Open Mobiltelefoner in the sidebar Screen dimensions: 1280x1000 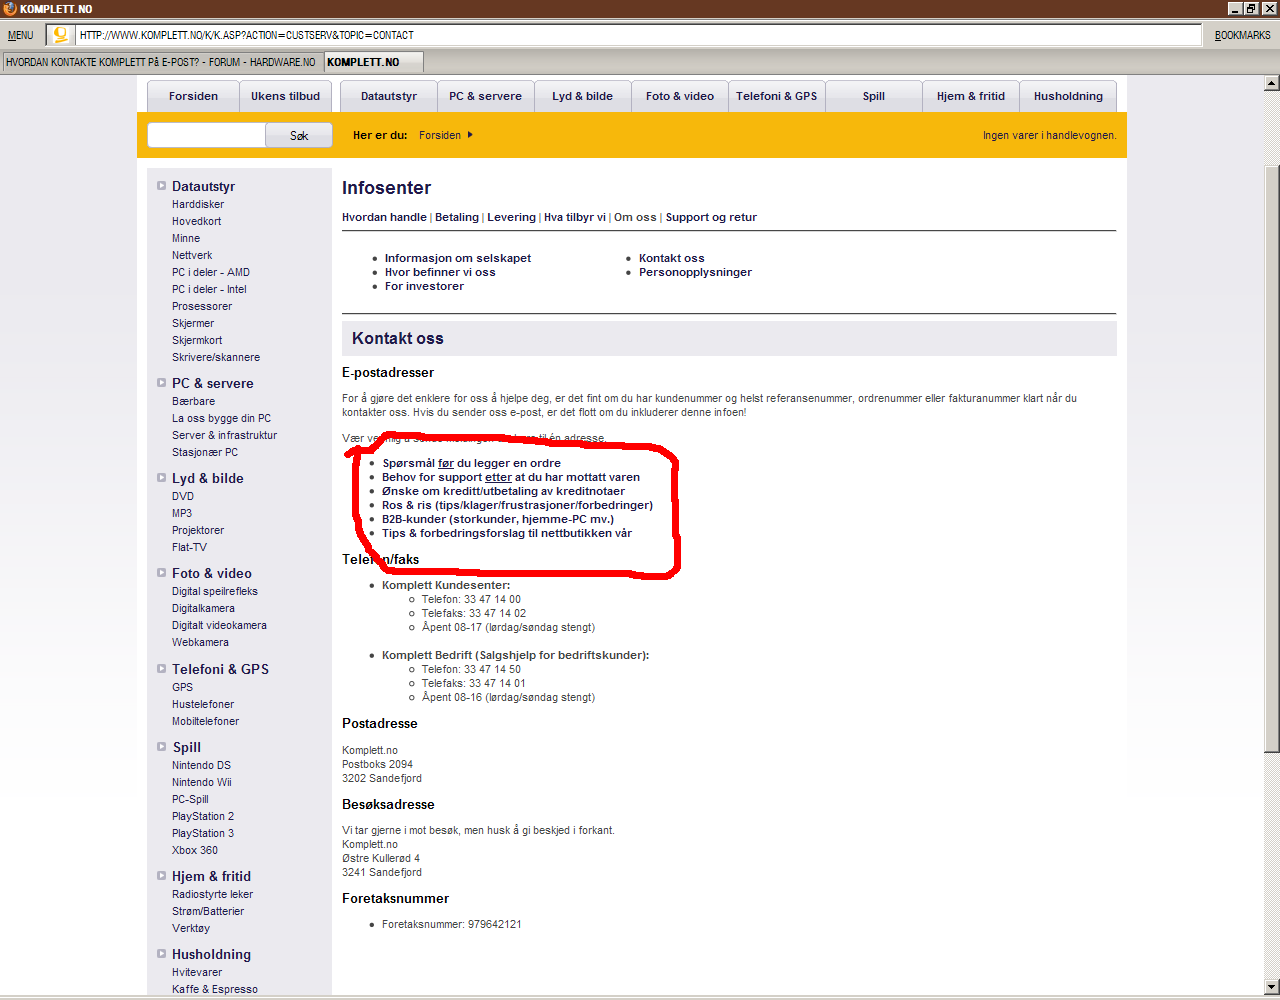coord(205,721)
